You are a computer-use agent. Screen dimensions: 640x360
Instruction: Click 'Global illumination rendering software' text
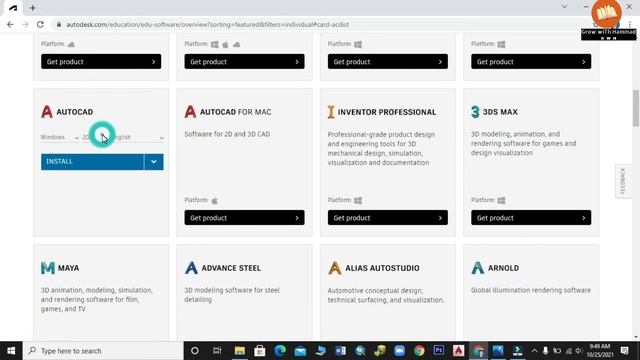click(531, 290)
